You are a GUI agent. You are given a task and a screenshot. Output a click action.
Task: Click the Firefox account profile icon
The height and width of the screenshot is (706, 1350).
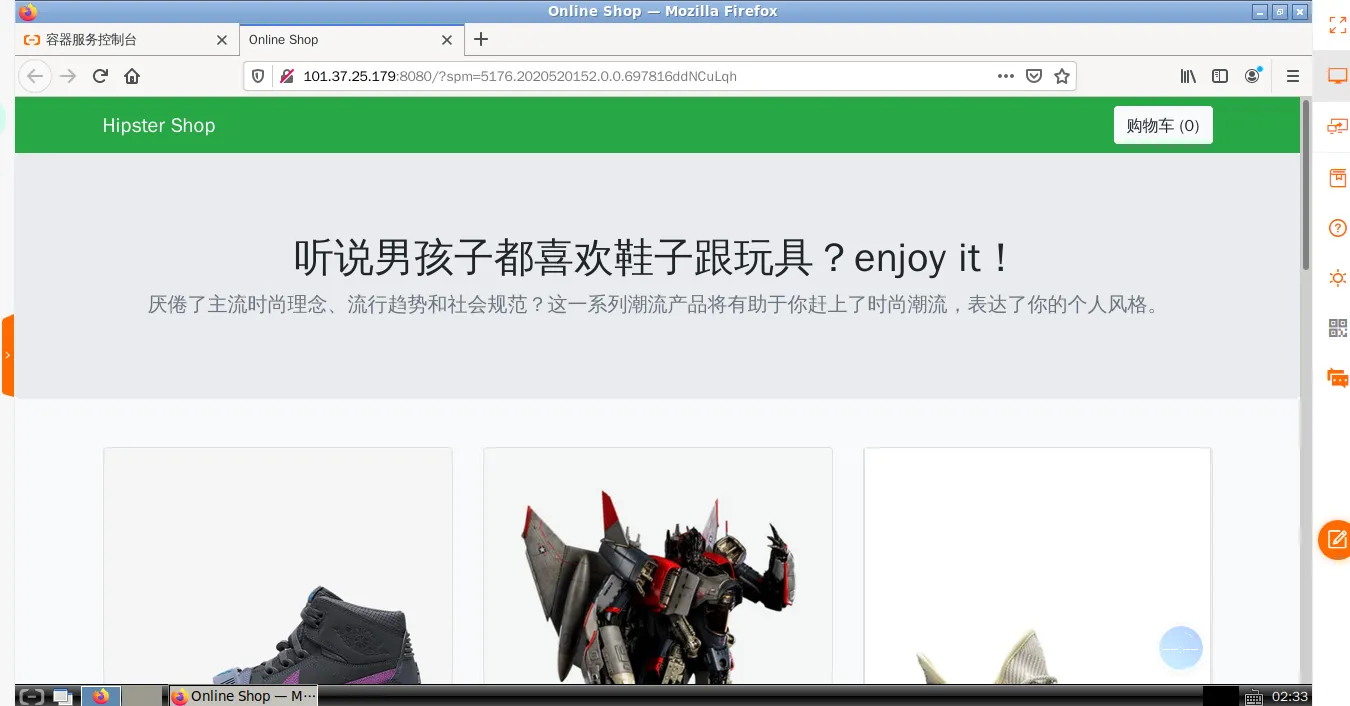click(1252, 75)
